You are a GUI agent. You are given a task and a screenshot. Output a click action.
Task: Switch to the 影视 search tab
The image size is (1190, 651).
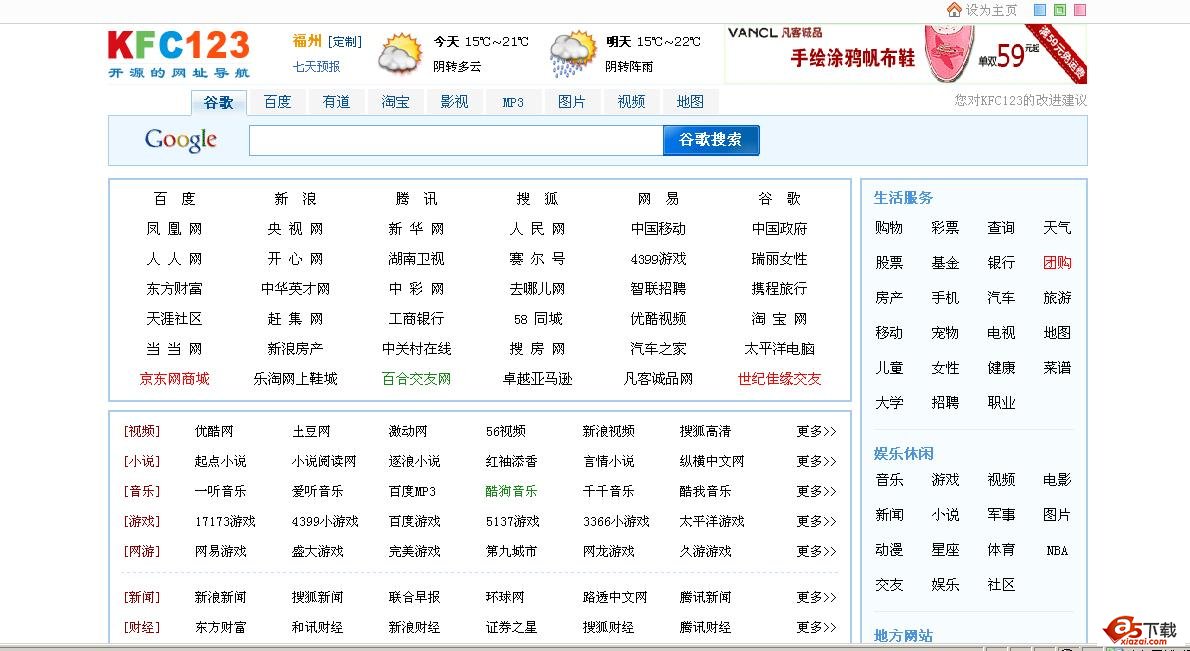coord(454,102)
